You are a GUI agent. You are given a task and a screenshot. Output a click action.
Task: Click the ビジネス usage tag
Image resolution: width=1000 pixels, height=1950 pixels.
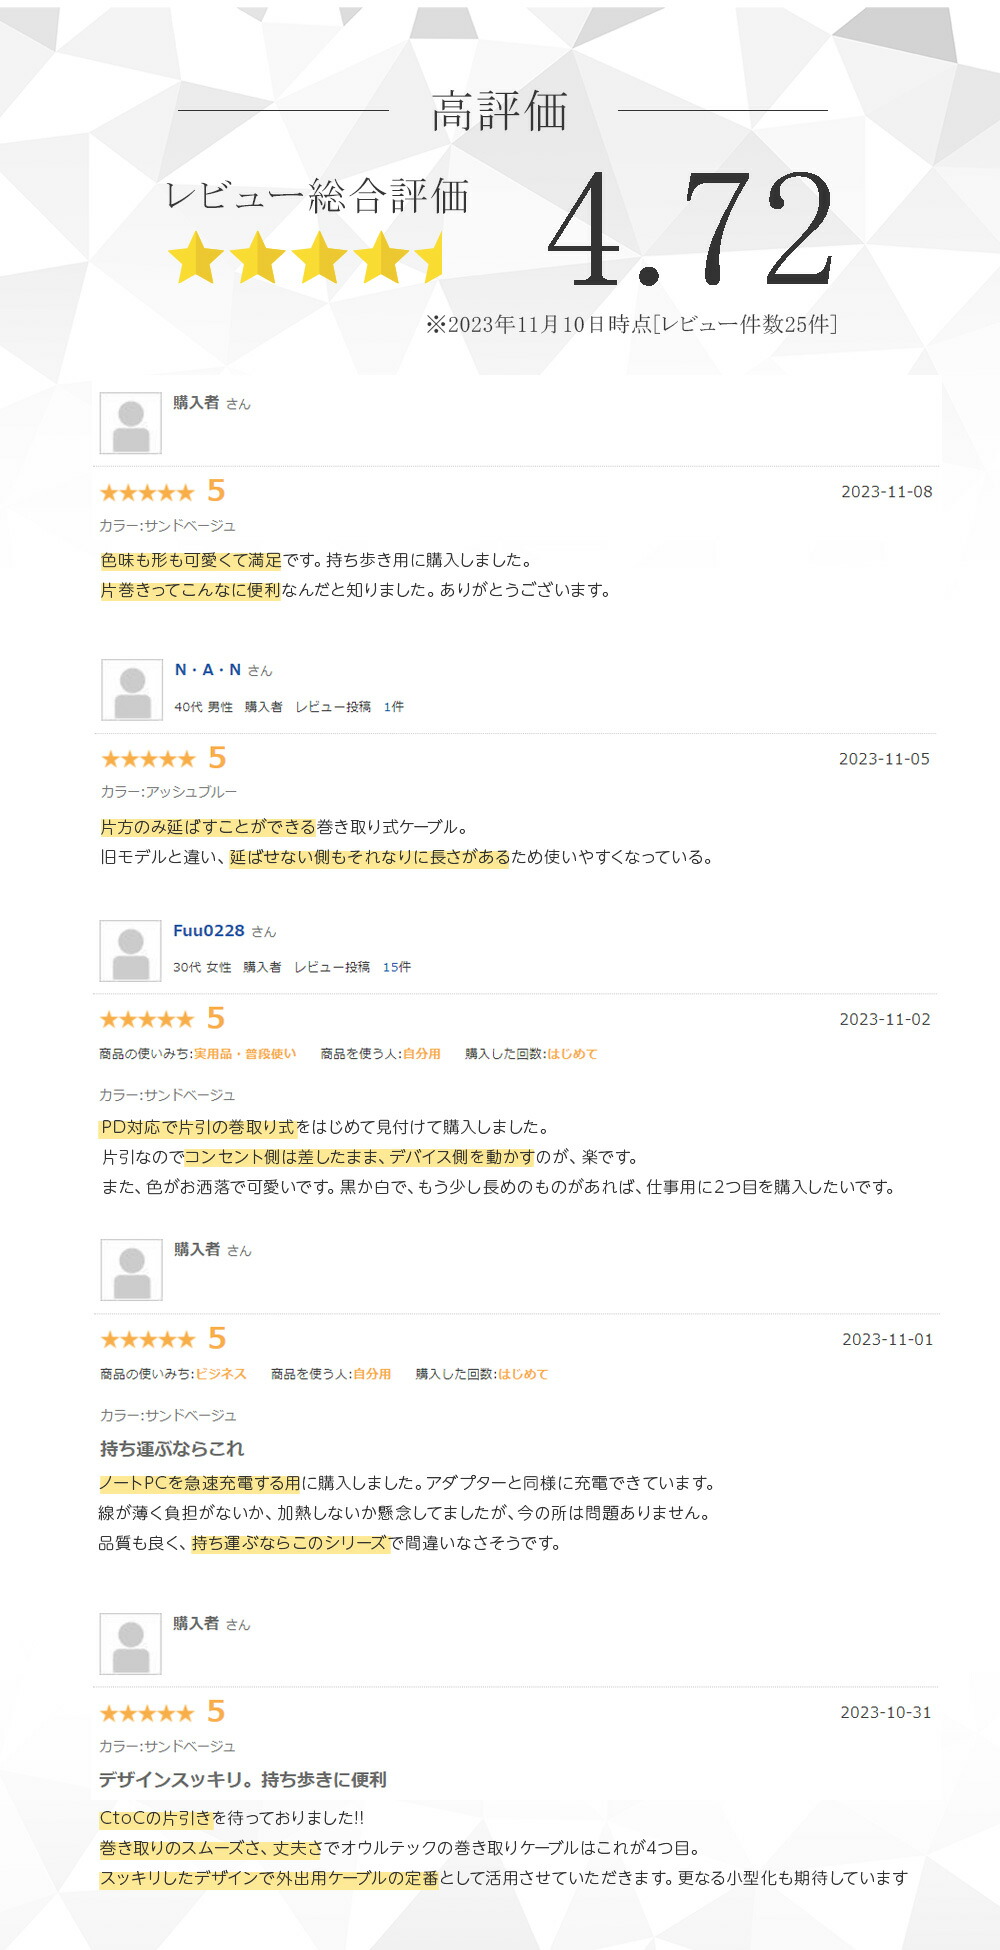click(221, 1374)
